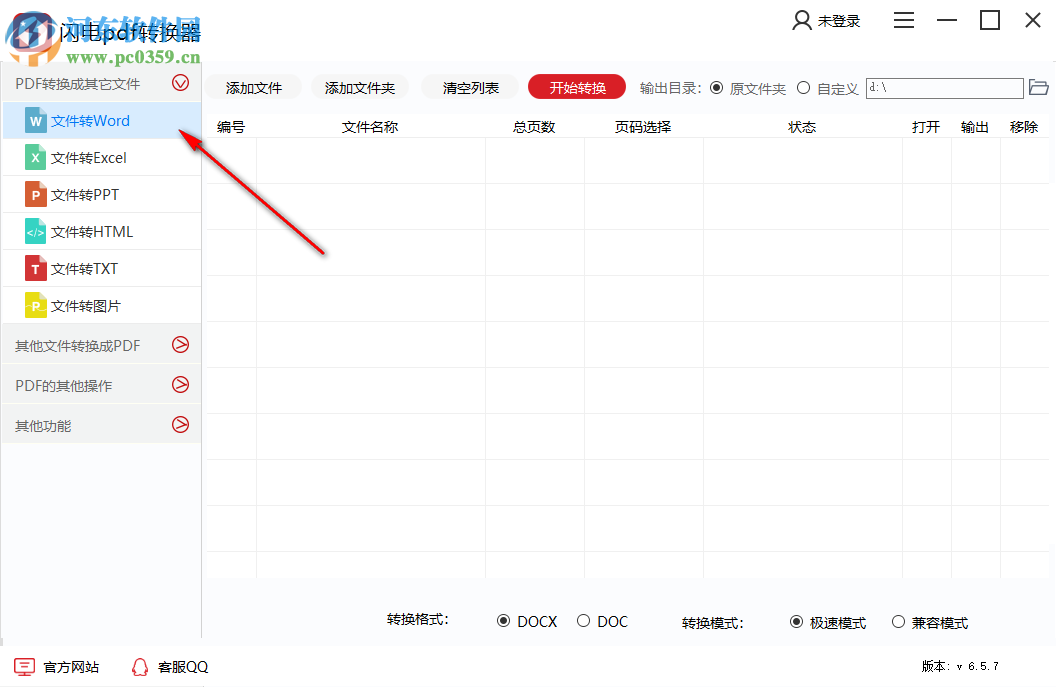The width and height of the screenshot is (1056, 687).
Task: Choose DOC as the conversion format
Action: point(583,621)
